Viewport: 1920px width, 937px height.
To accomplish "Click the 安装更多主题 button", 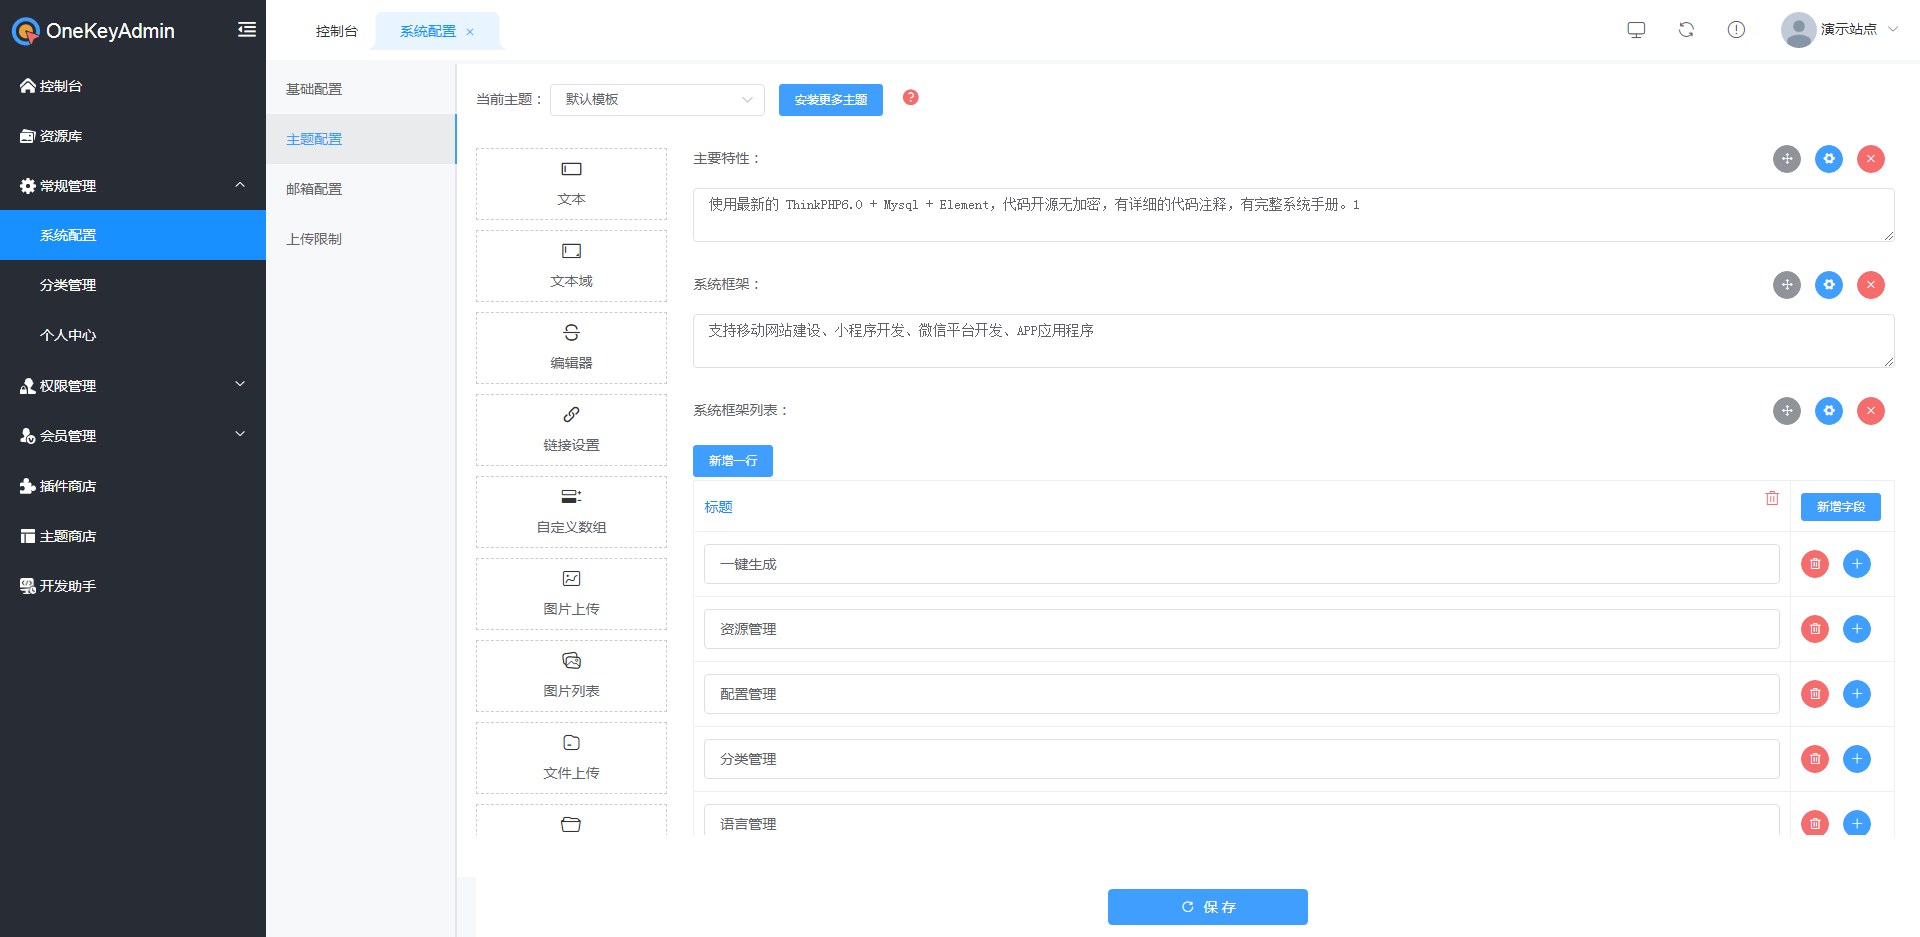I will pos(831,100).
